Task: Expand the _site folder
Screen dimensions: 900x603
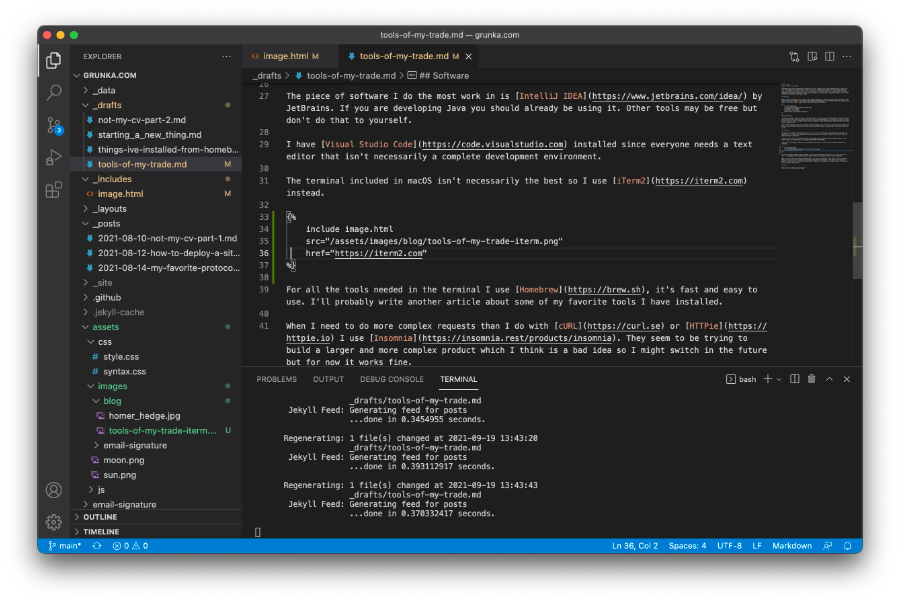Action: point(156,283)
